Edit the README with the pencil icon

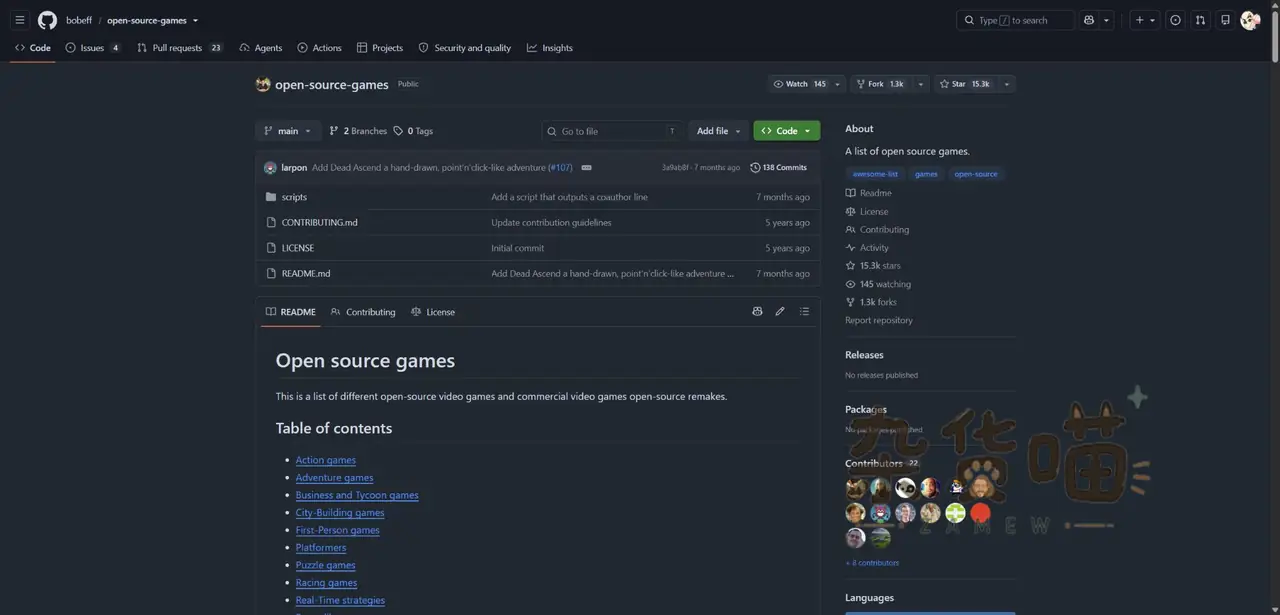(x=780, y=312)
